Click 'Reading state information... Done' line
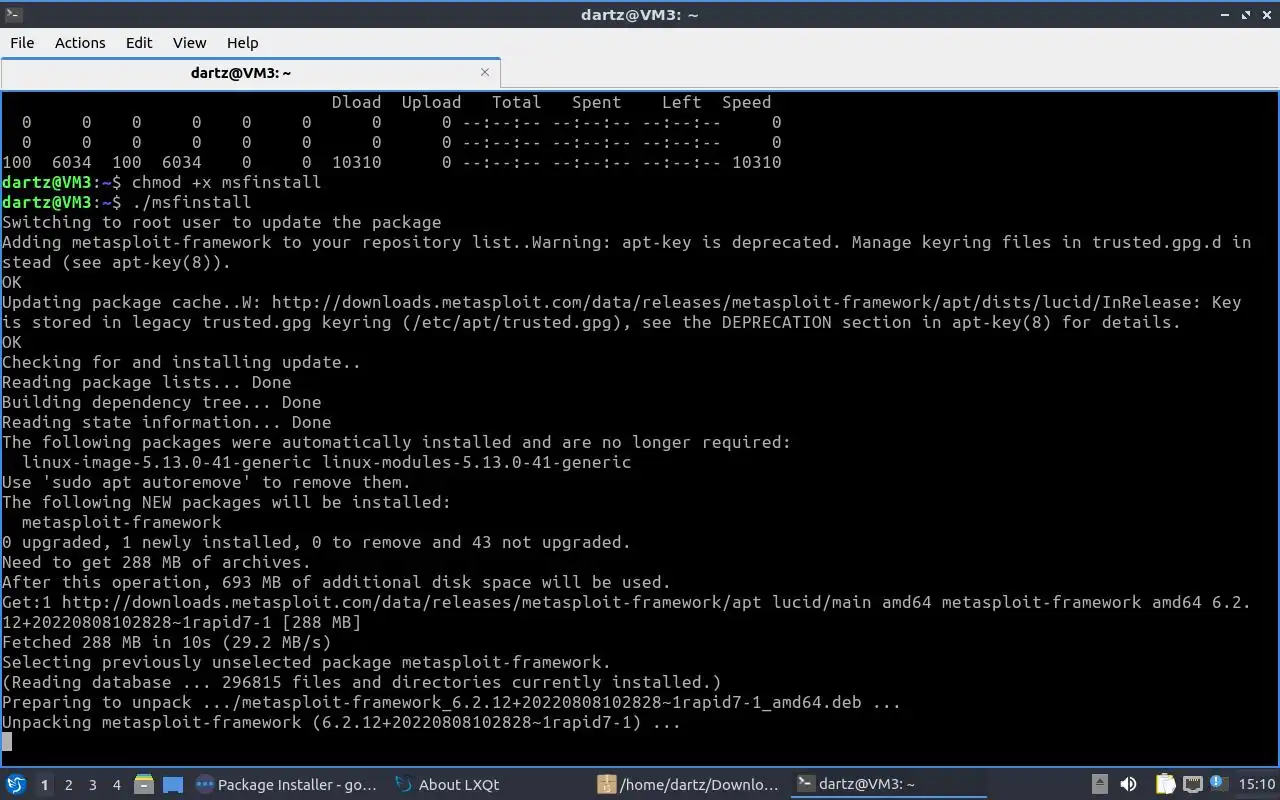This screenshot has width=1280, height=800. (x=166, y=422)
